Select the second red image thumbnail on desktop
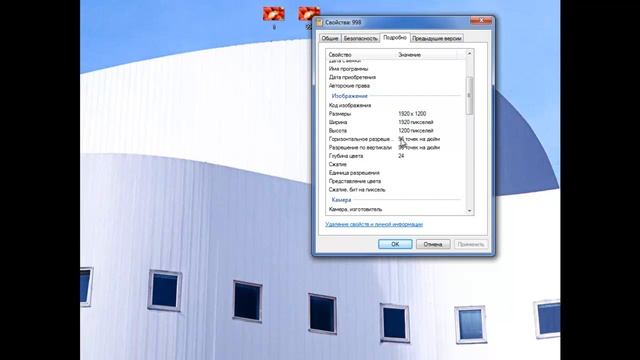640x360 pixels. 309,13
